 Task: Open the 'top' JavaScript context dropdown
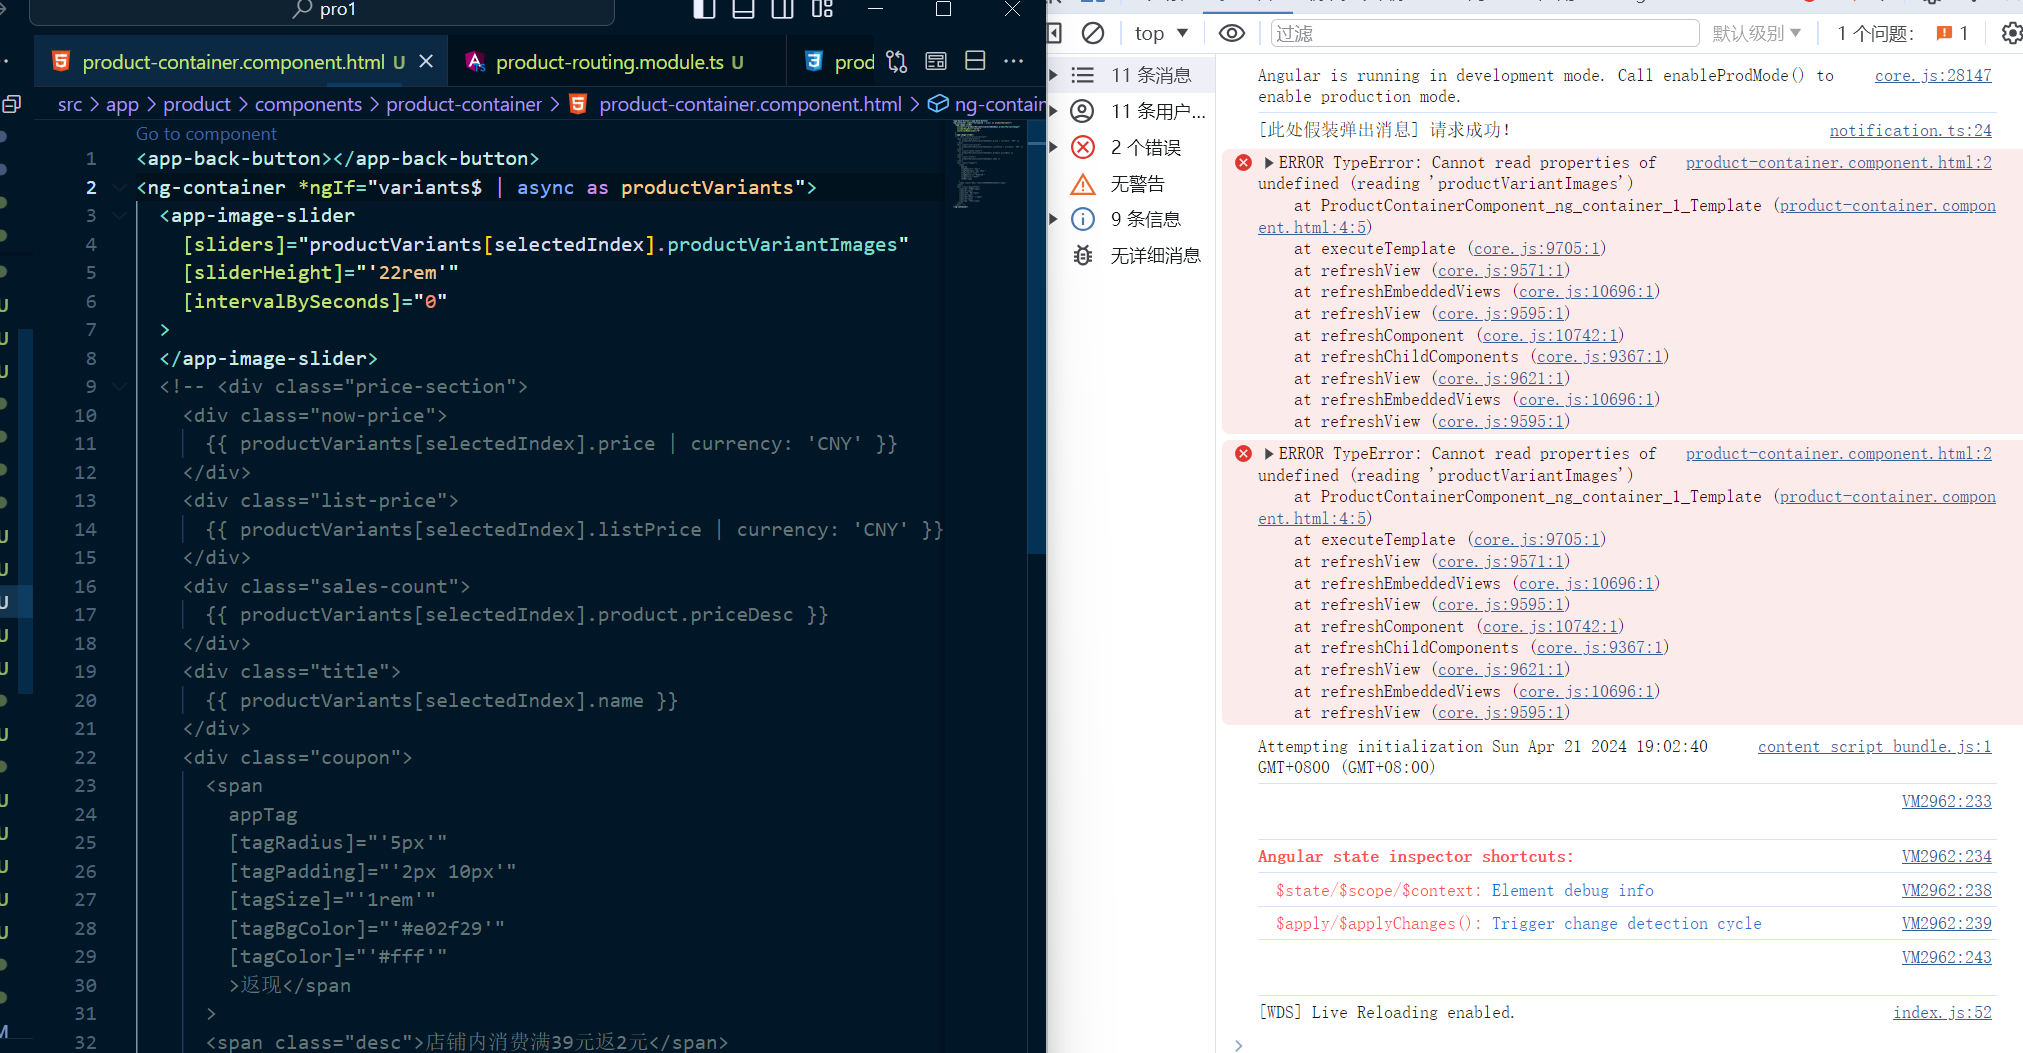1161,33
